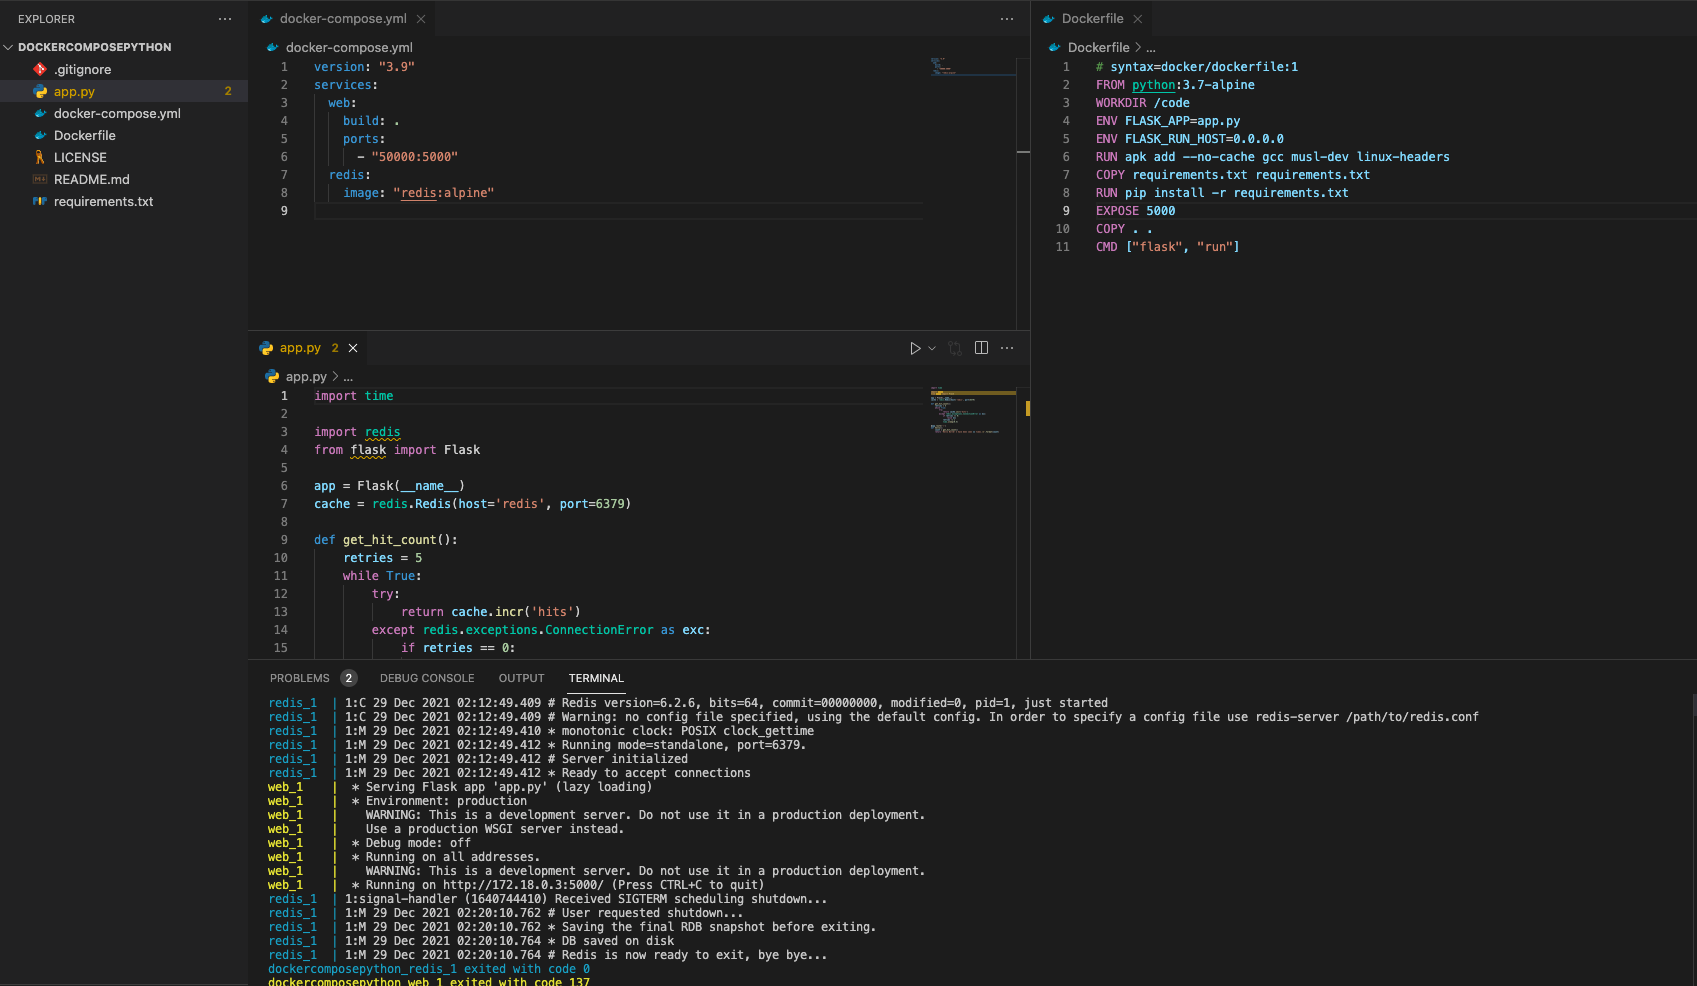
Task: Click the Markdown icon beside README.md
Action: [x=40, y=179]
